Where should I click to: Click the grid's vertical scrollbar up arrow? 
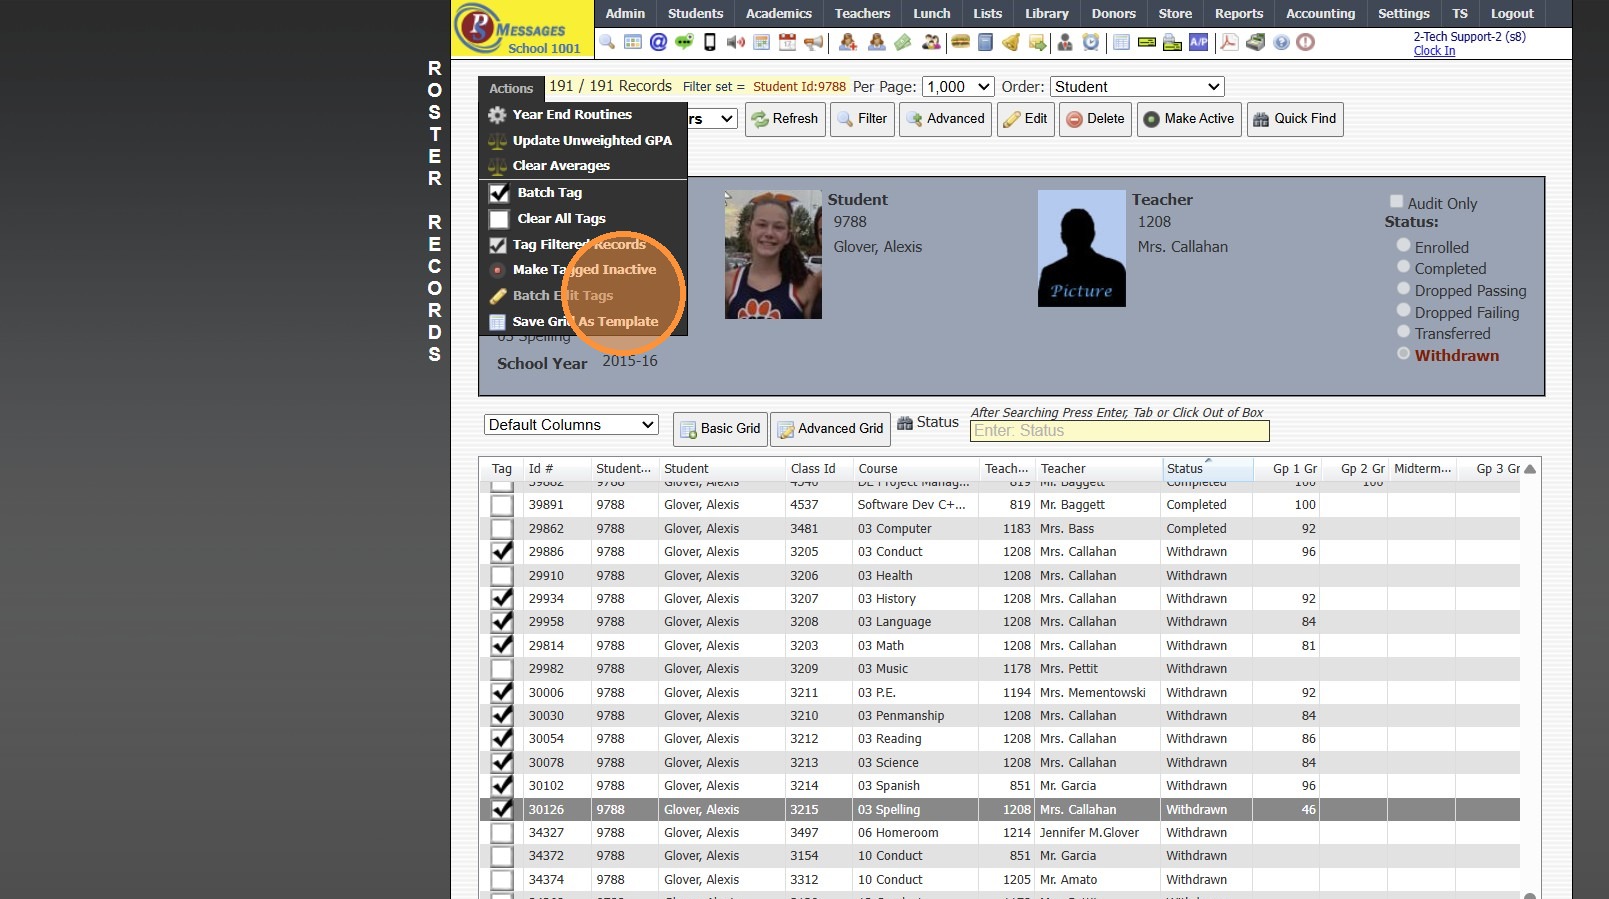(1529, 469)
